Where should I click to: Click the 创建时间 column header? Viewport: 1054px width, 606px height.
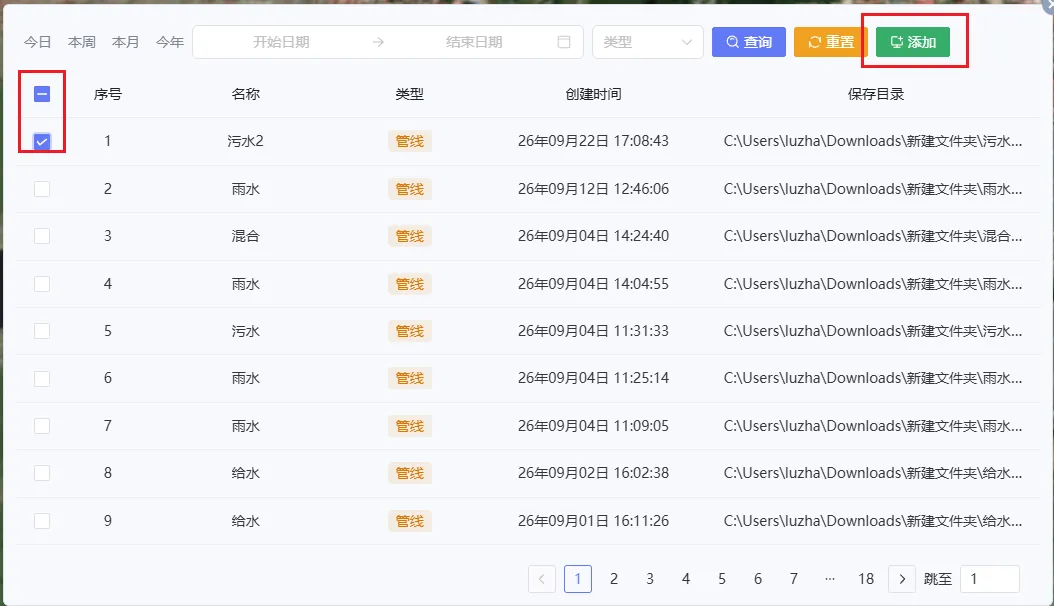point(594,94)
